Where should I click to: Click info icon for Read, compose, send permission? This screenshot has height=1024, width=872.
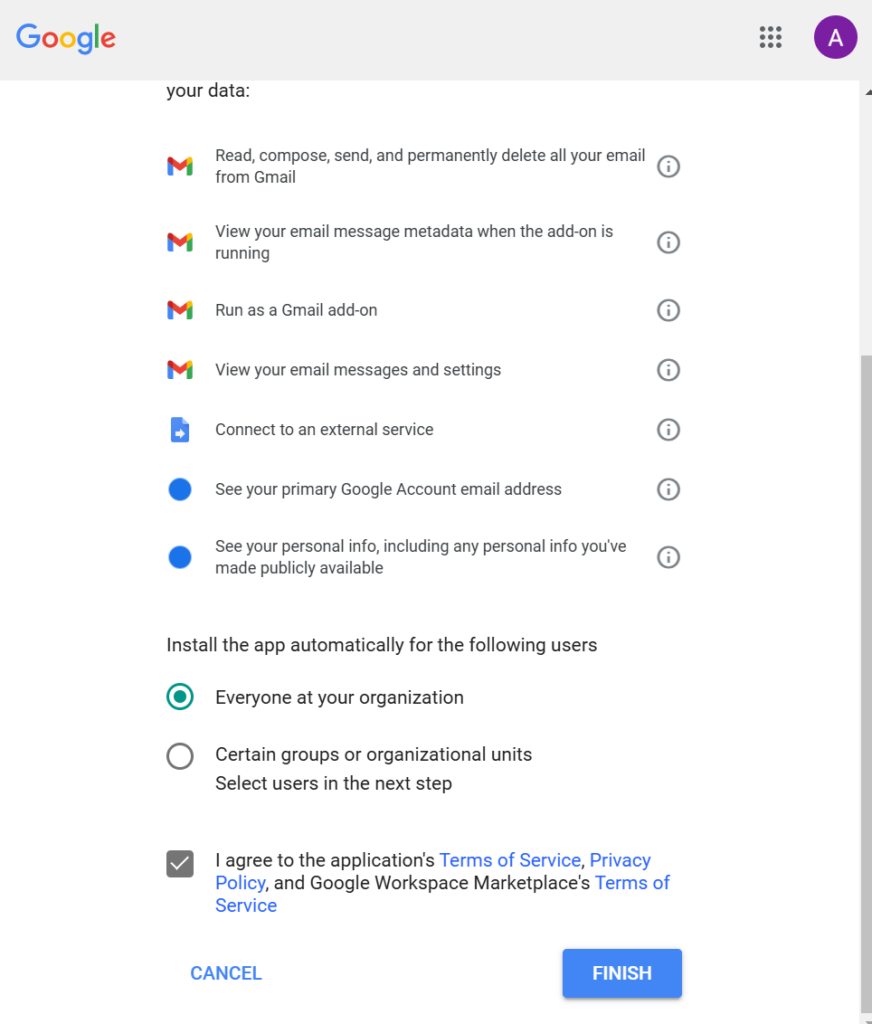point(668,166)
